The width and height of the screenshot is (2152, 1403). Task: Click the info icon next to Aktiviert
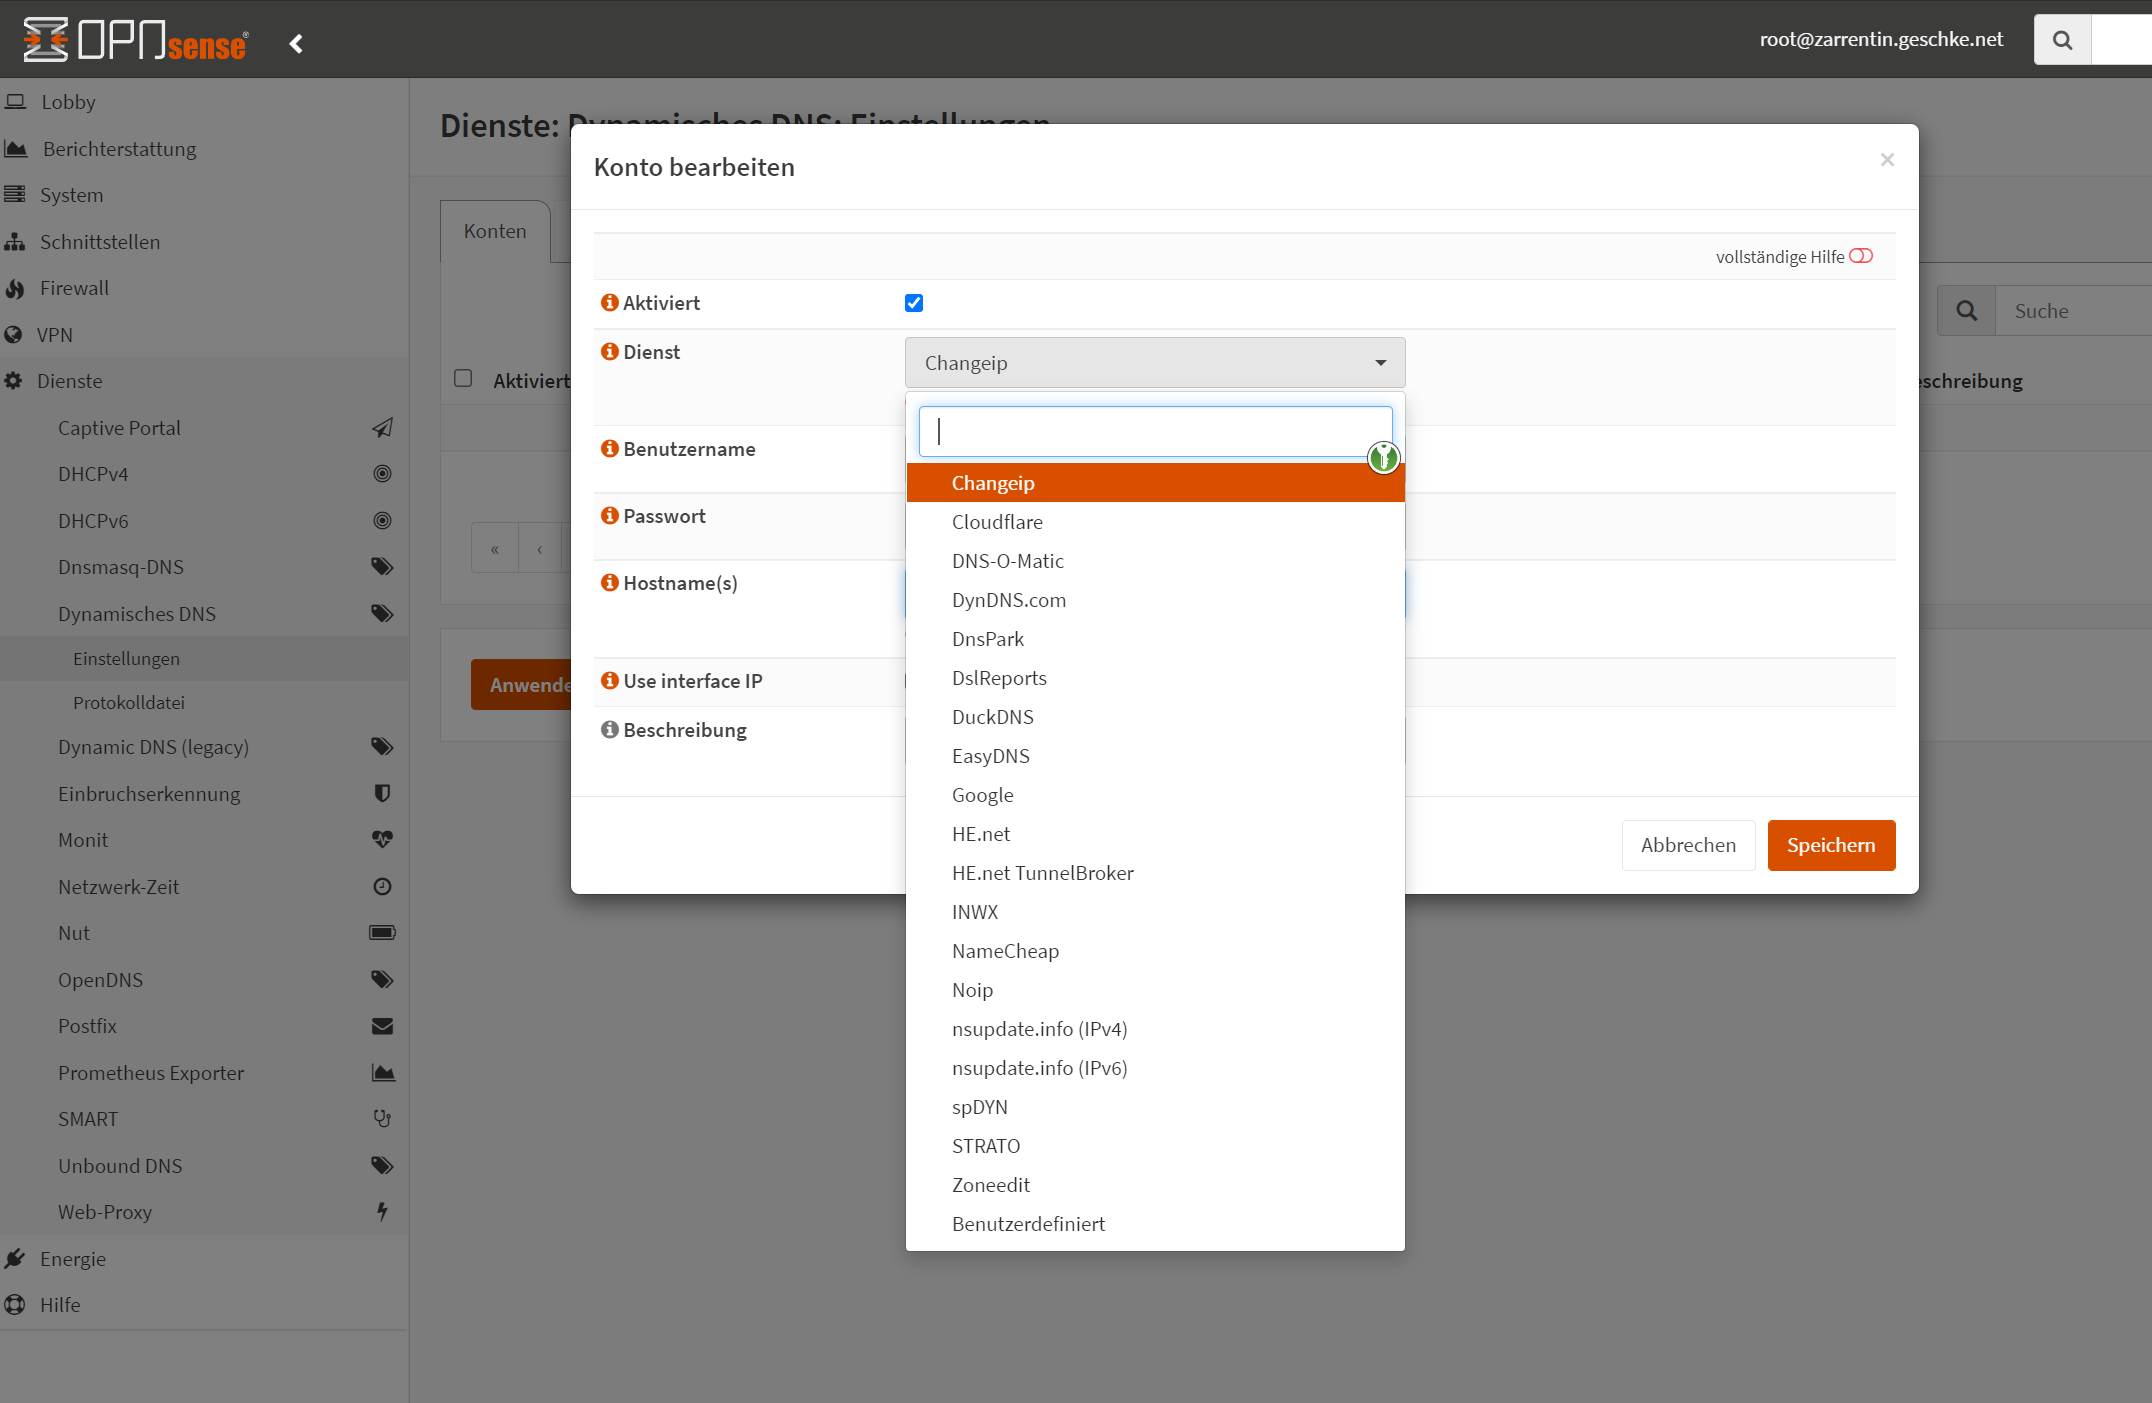tap(609, 303)
